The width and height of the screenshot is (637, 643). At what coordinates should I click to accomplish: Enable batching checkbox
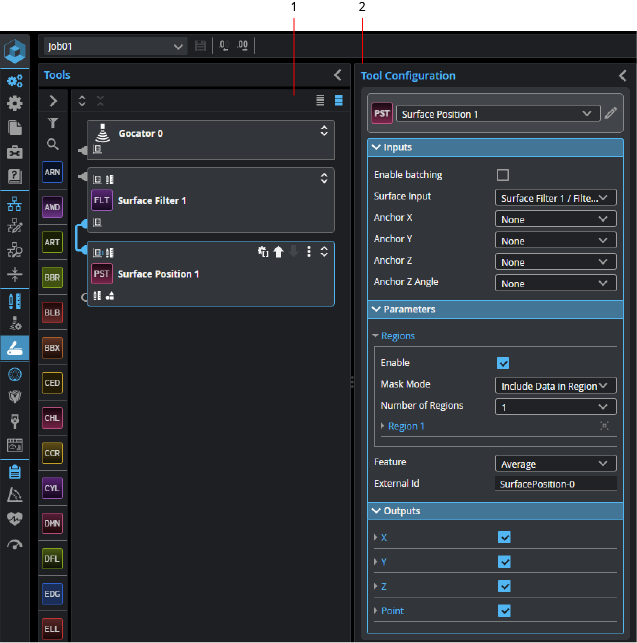(503, 174)
